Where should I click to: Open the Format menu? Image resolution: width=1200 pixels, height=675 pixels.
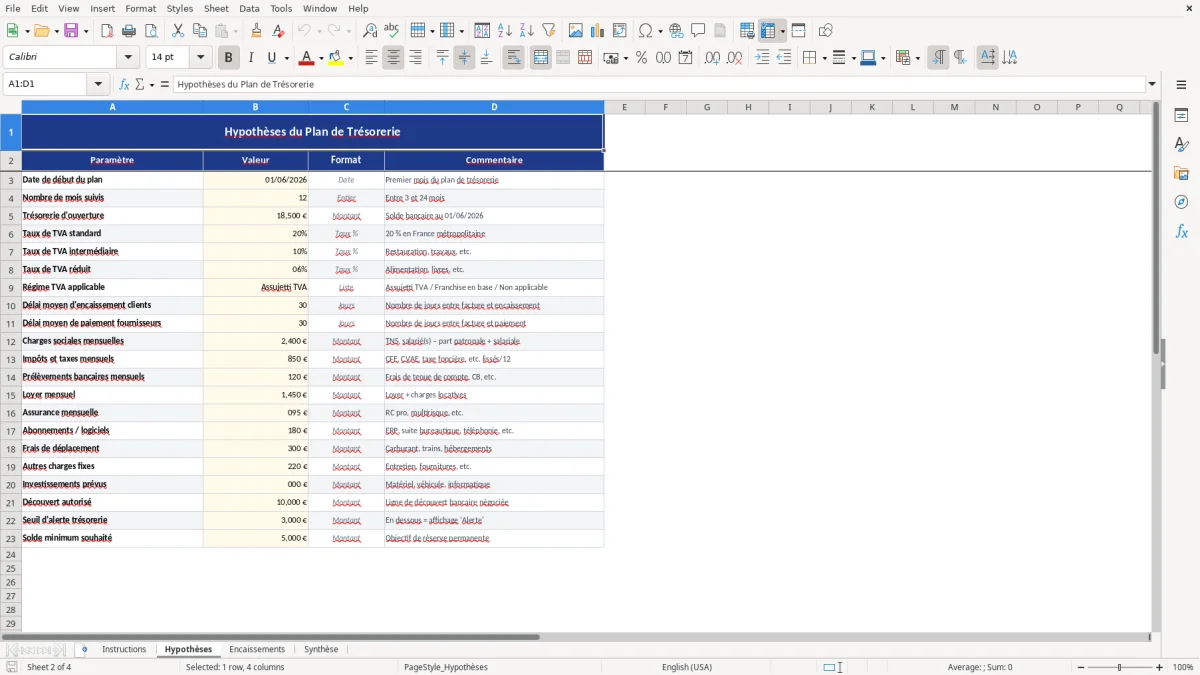coord(141,8)
